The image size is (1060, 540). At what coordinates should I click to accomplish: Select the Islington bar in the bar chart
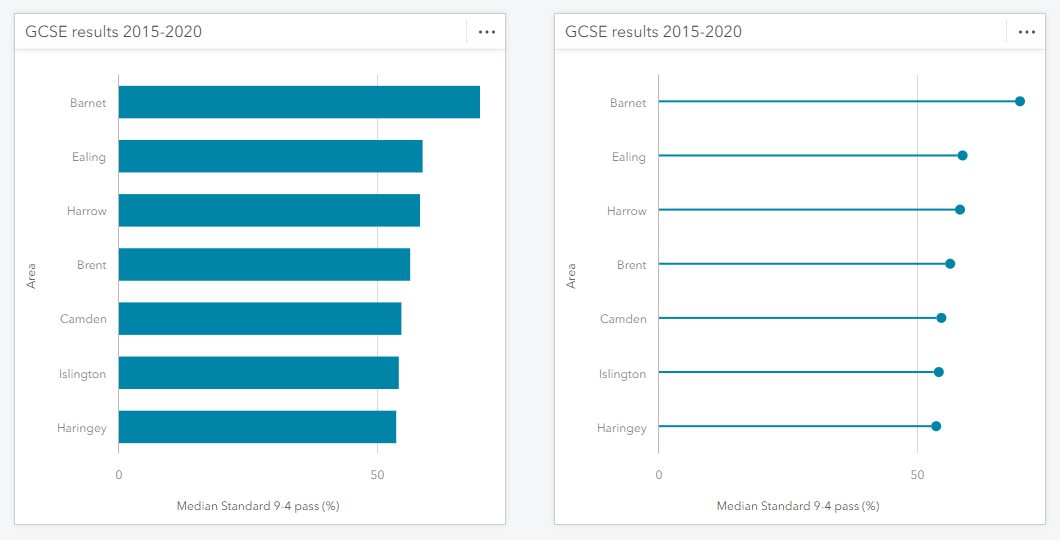click(258, 372)
